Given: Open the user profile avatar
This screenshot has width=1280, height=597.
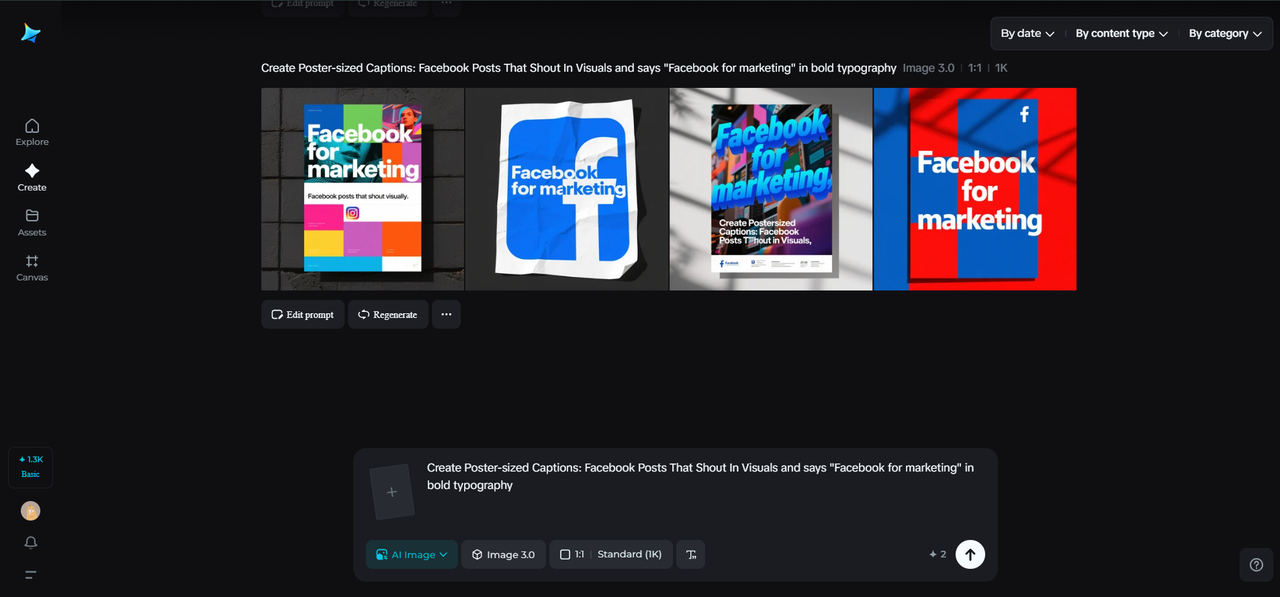Looking at the screenshot, I should click(31, 511).
